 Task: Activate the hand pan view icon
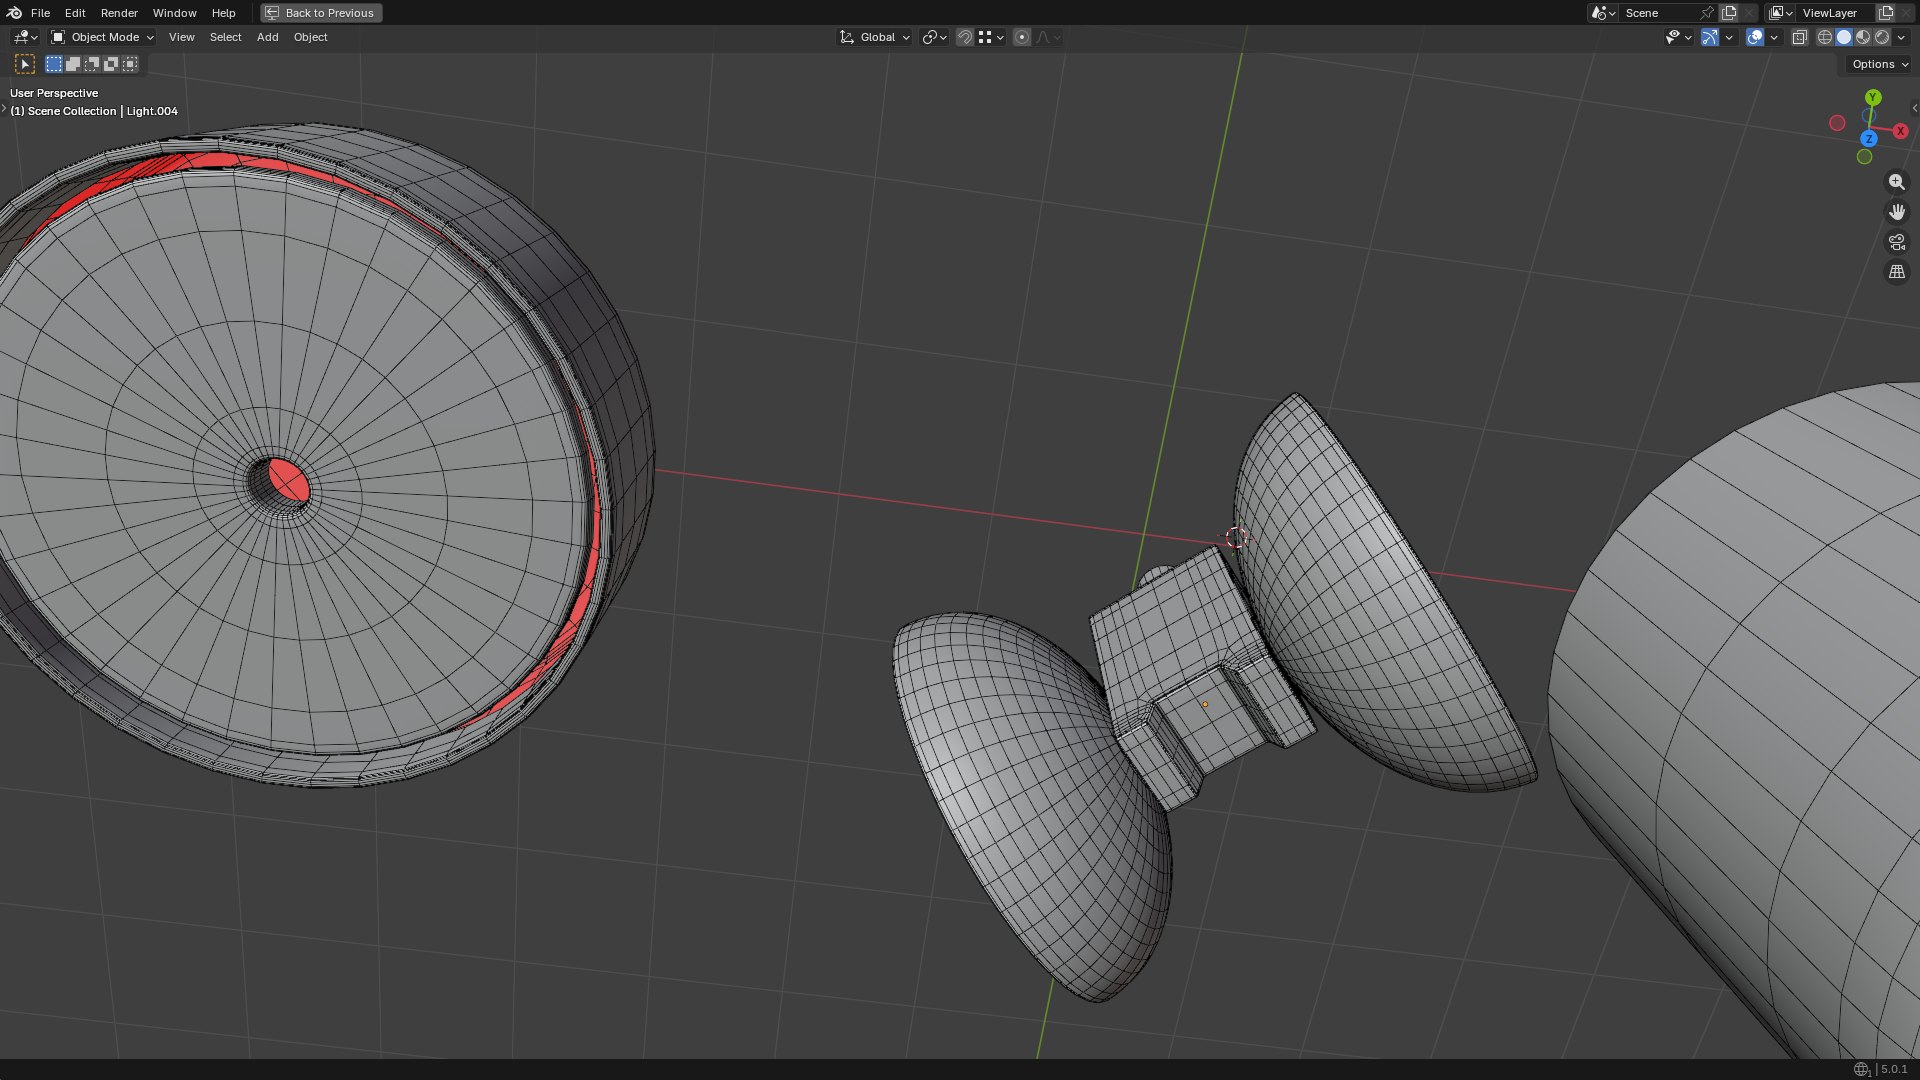1896,212
